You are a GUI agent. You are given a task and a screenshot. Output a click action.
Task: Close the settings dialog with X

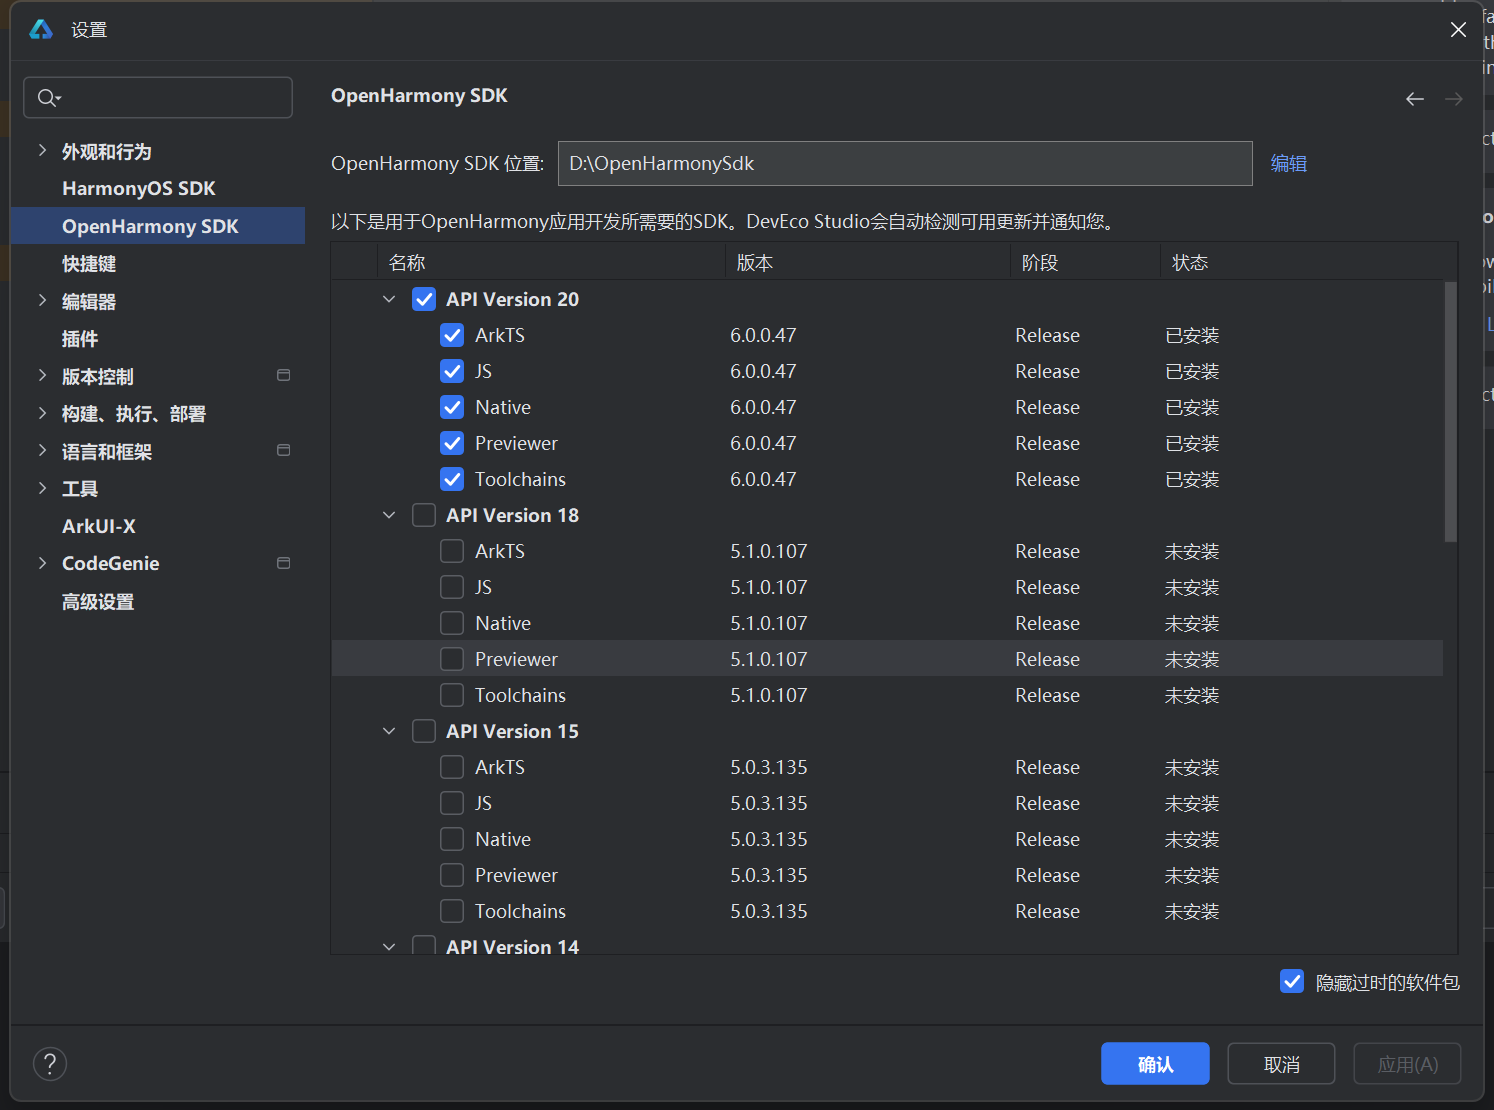point(1458,30)
